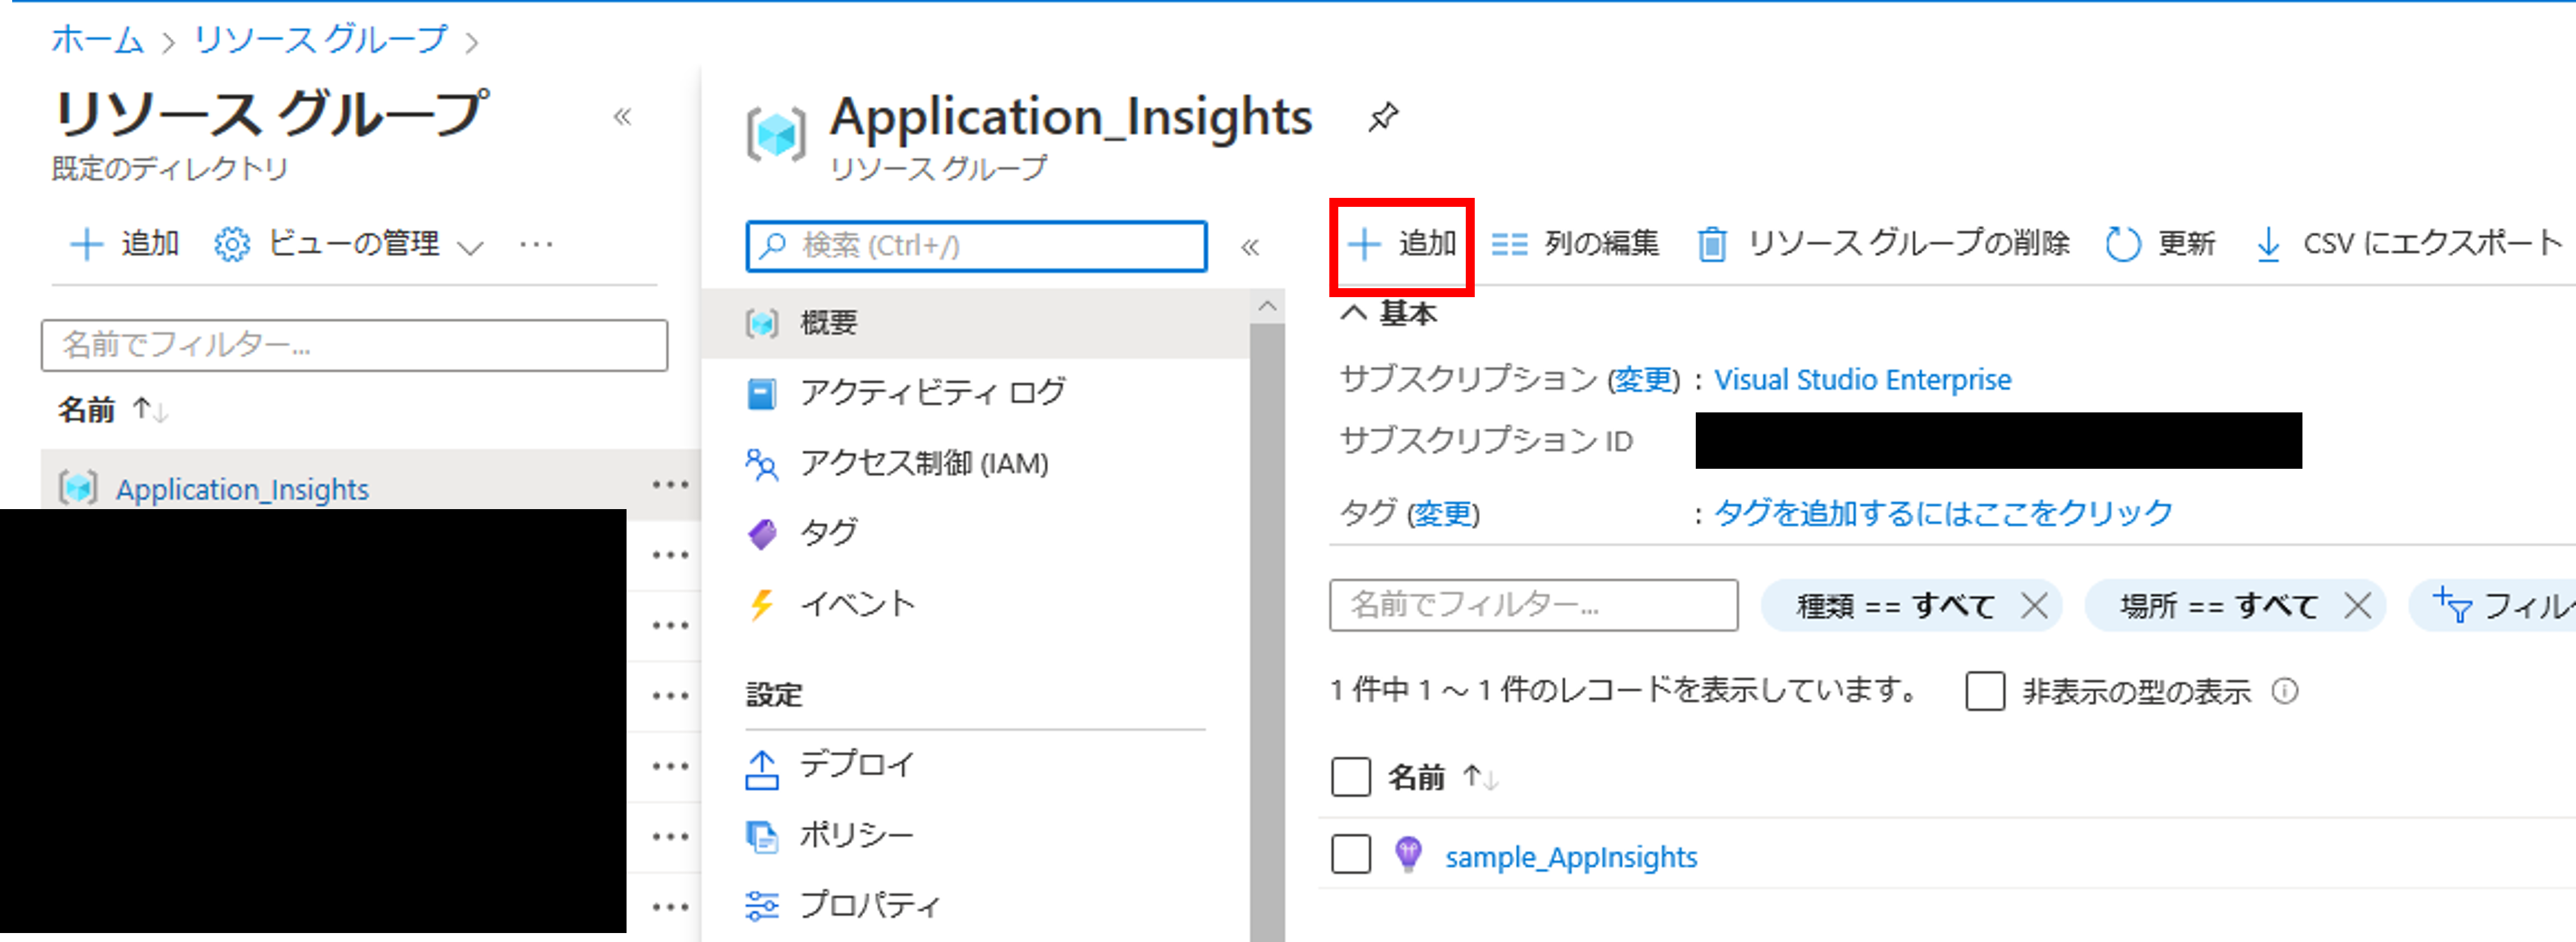2576x942 pixels.
Task: Click the Application_Insights resource group cube icon
Action: [775, 134]
